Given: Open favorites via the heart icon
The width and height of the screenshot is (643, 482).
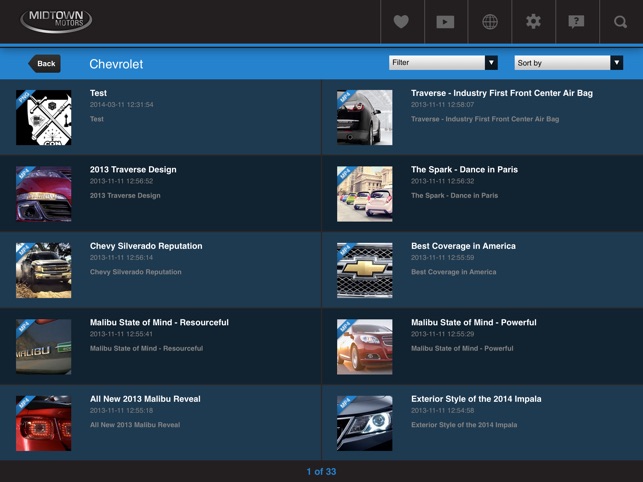Looking at the screenshot, I should click(401, 21).
